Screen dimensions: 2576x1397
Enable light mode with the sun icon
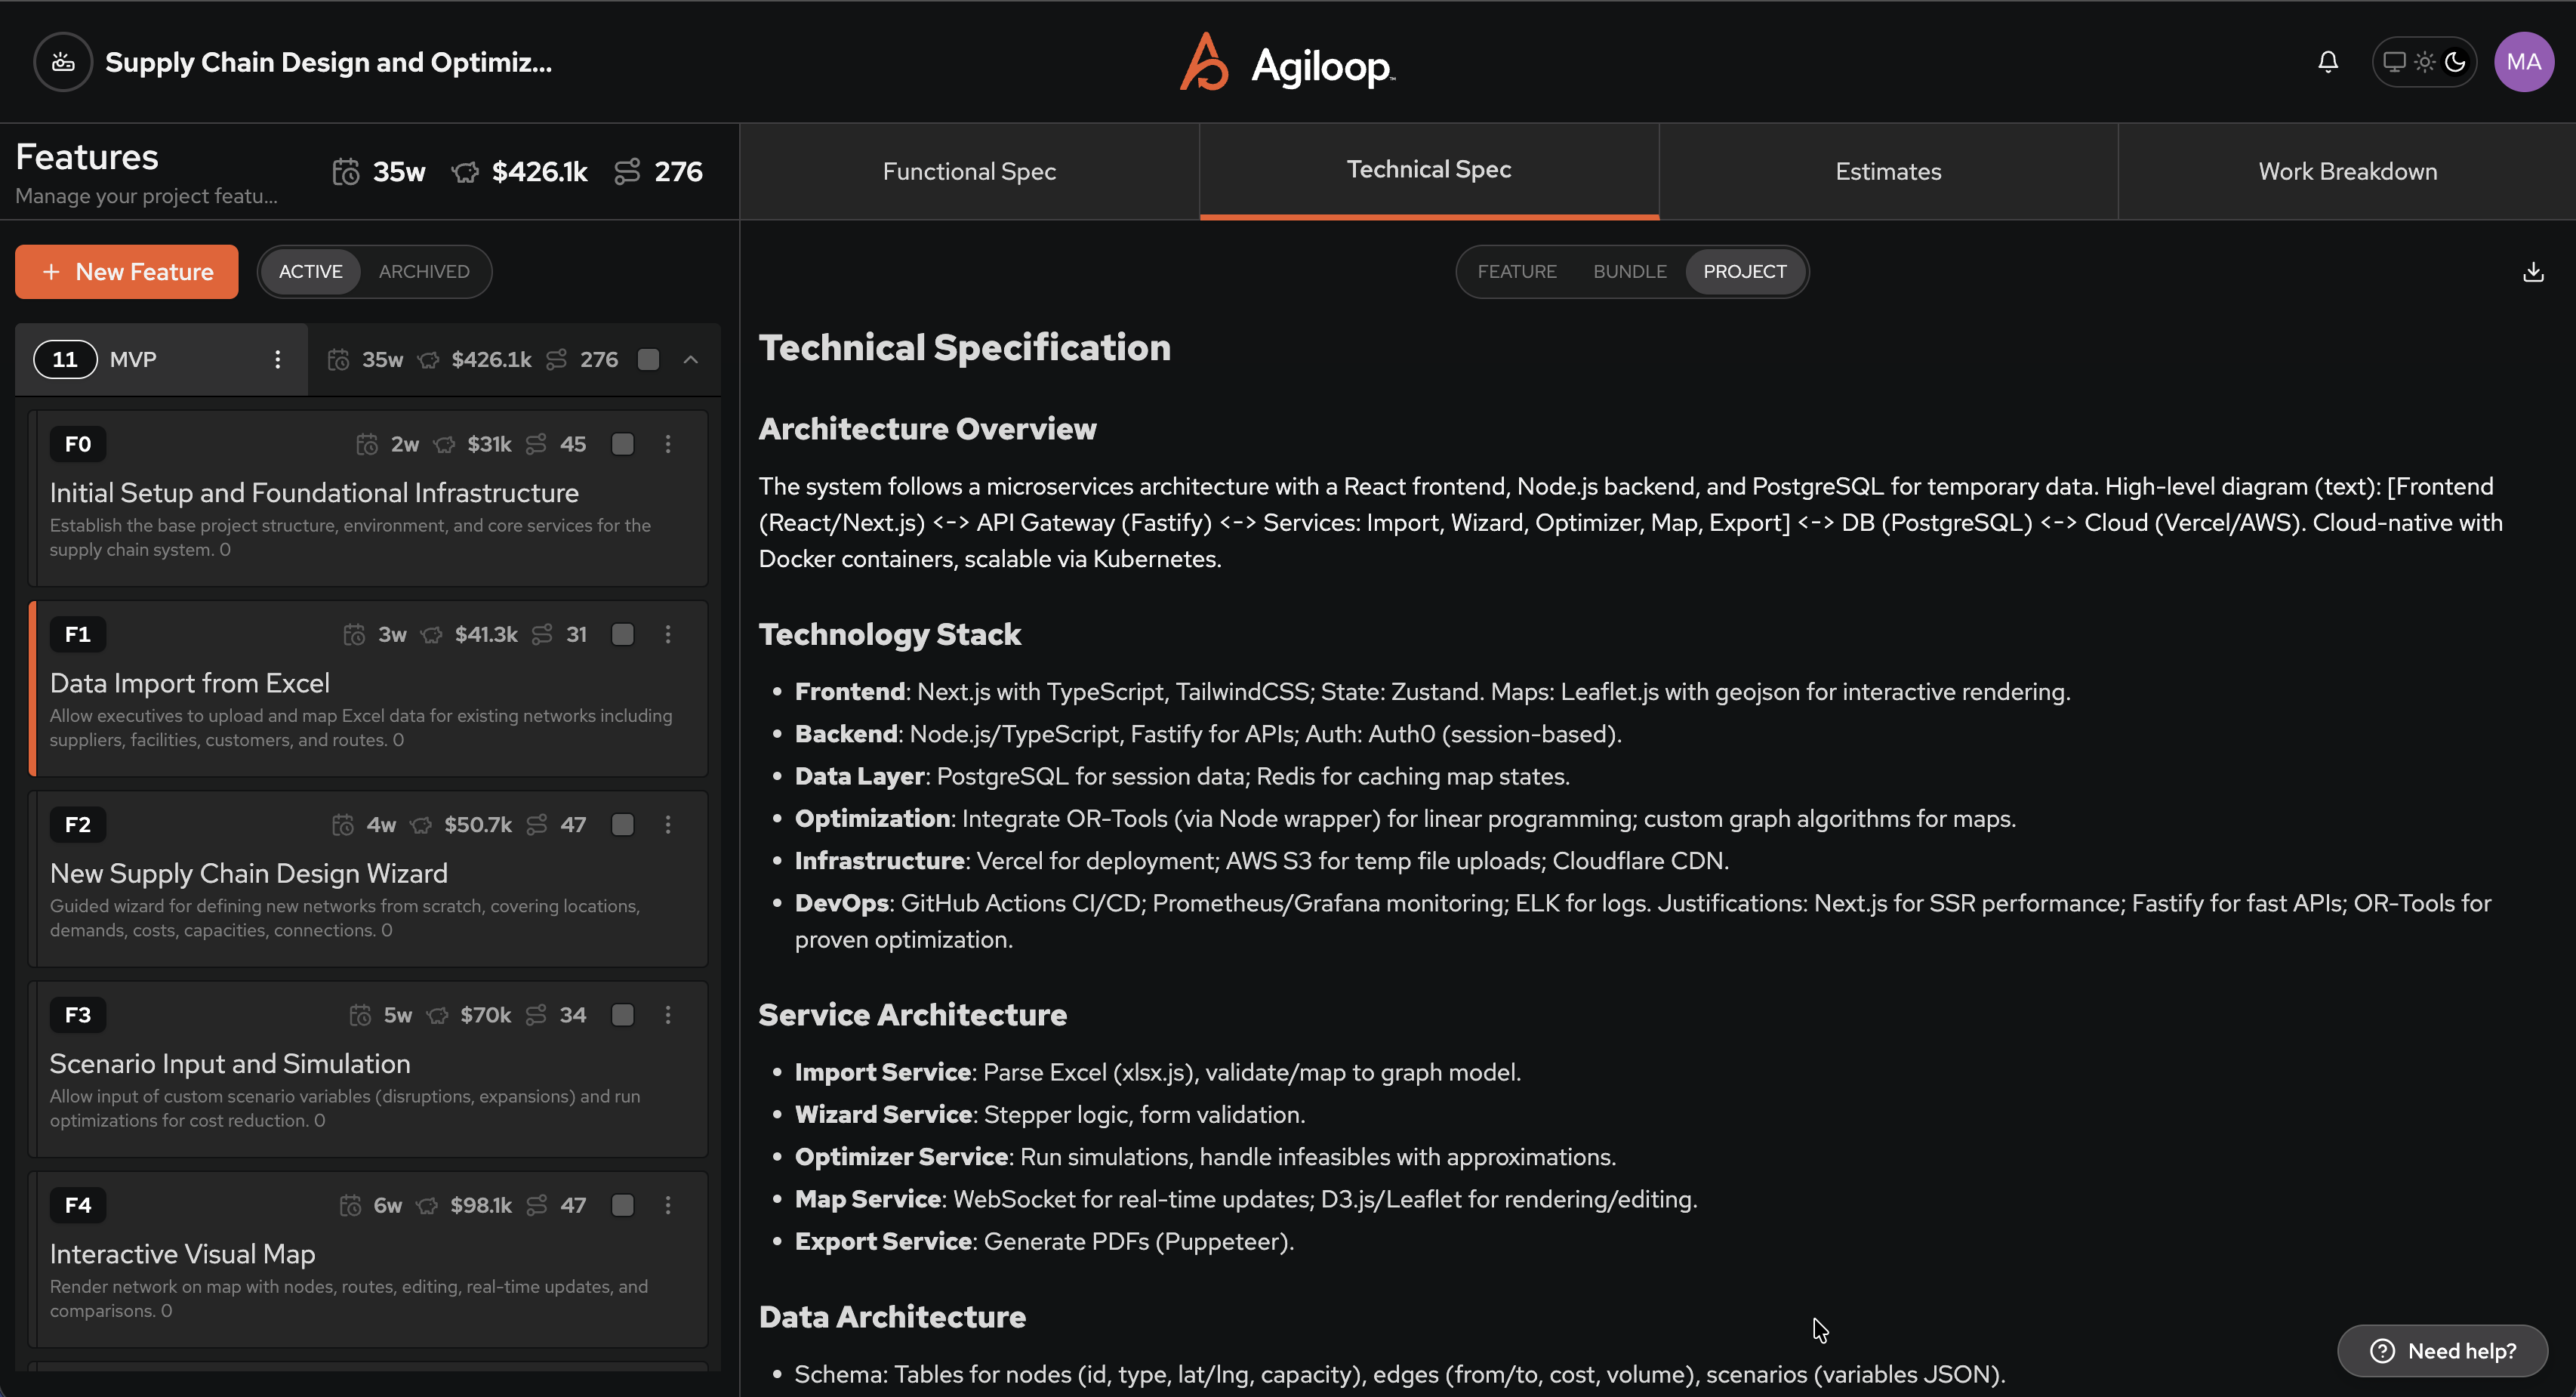[2424, 62]
